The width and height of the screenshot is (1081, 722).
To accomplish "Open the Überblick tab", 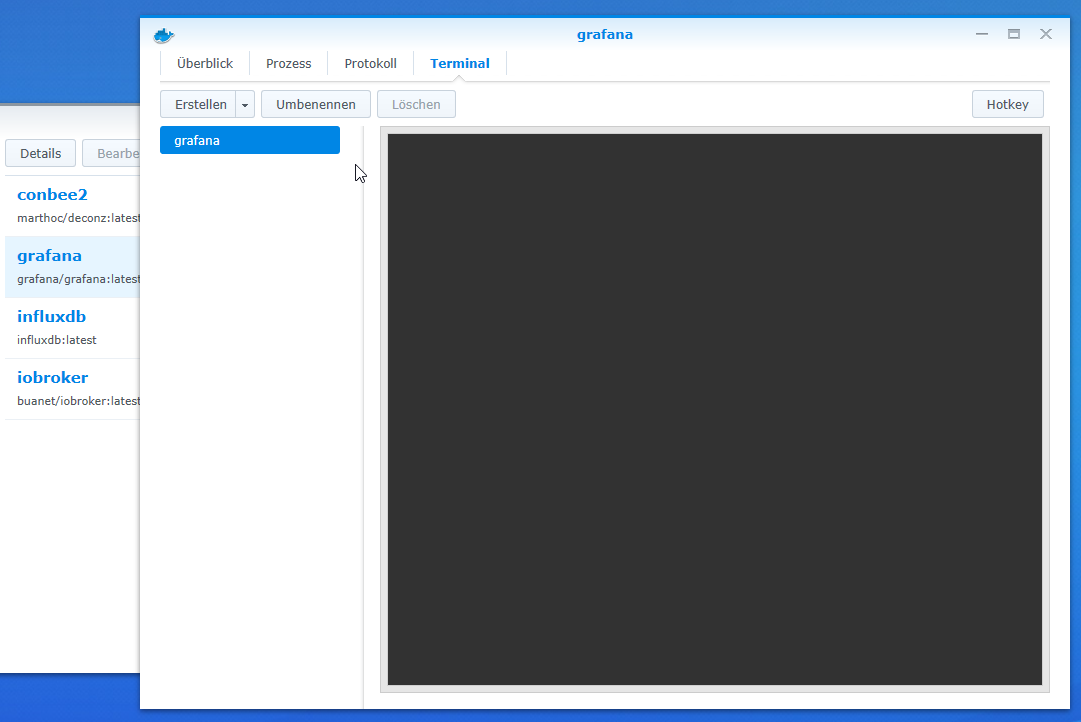I will click(x=205, y=63).
